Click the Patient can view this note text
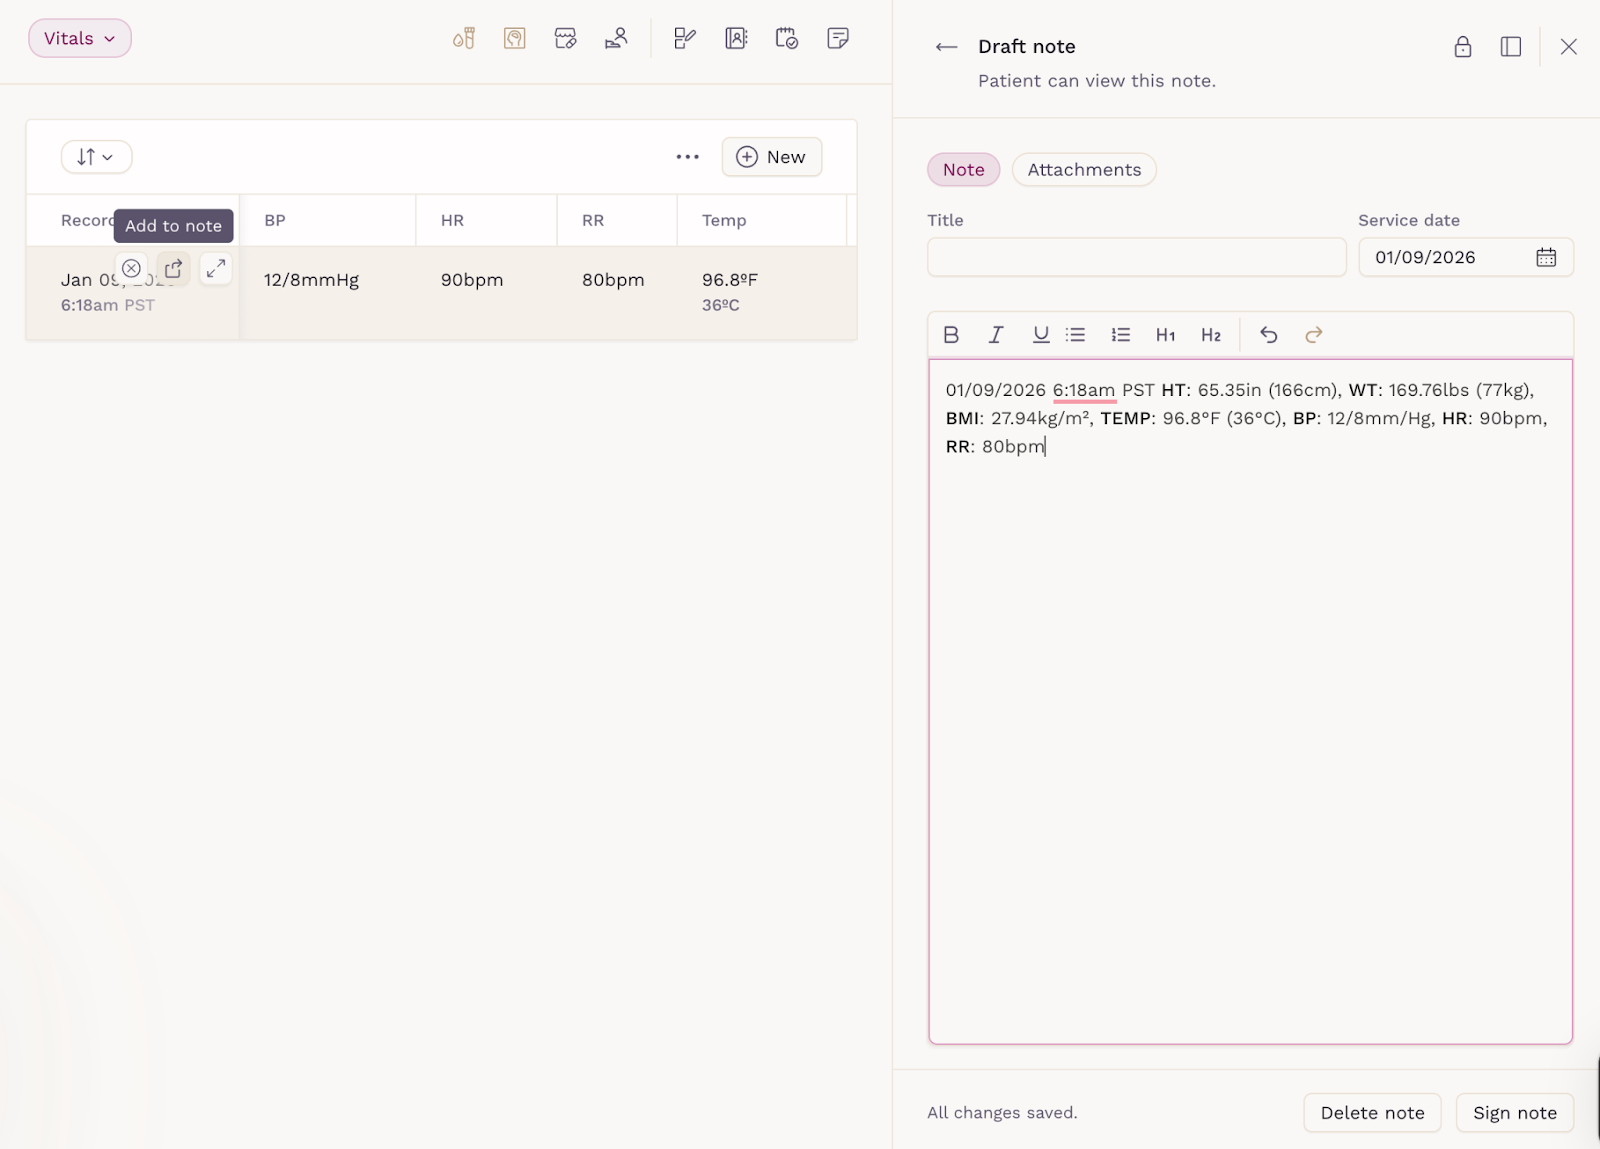 1097,81
